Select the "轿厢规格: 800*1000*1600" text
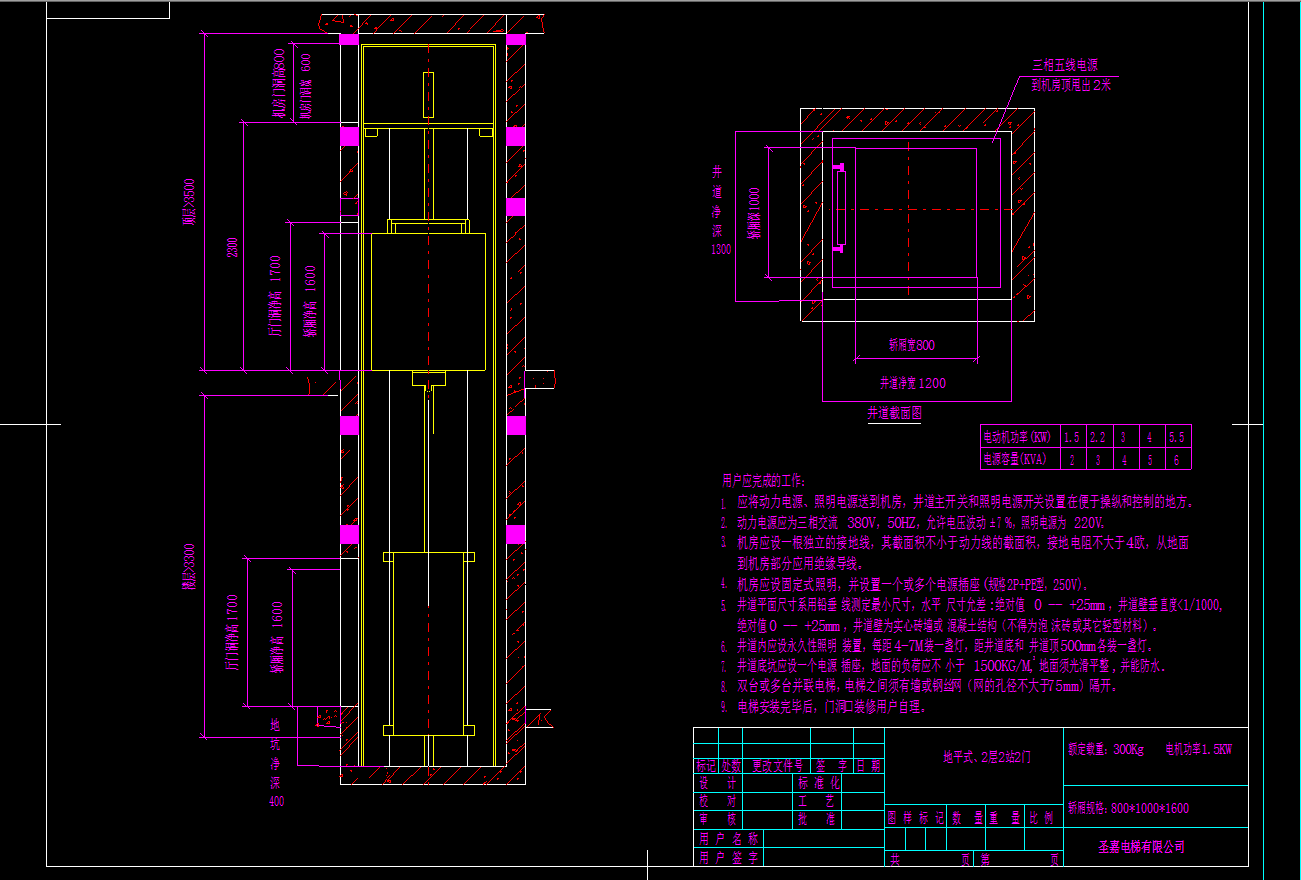 coord(1128,808)
